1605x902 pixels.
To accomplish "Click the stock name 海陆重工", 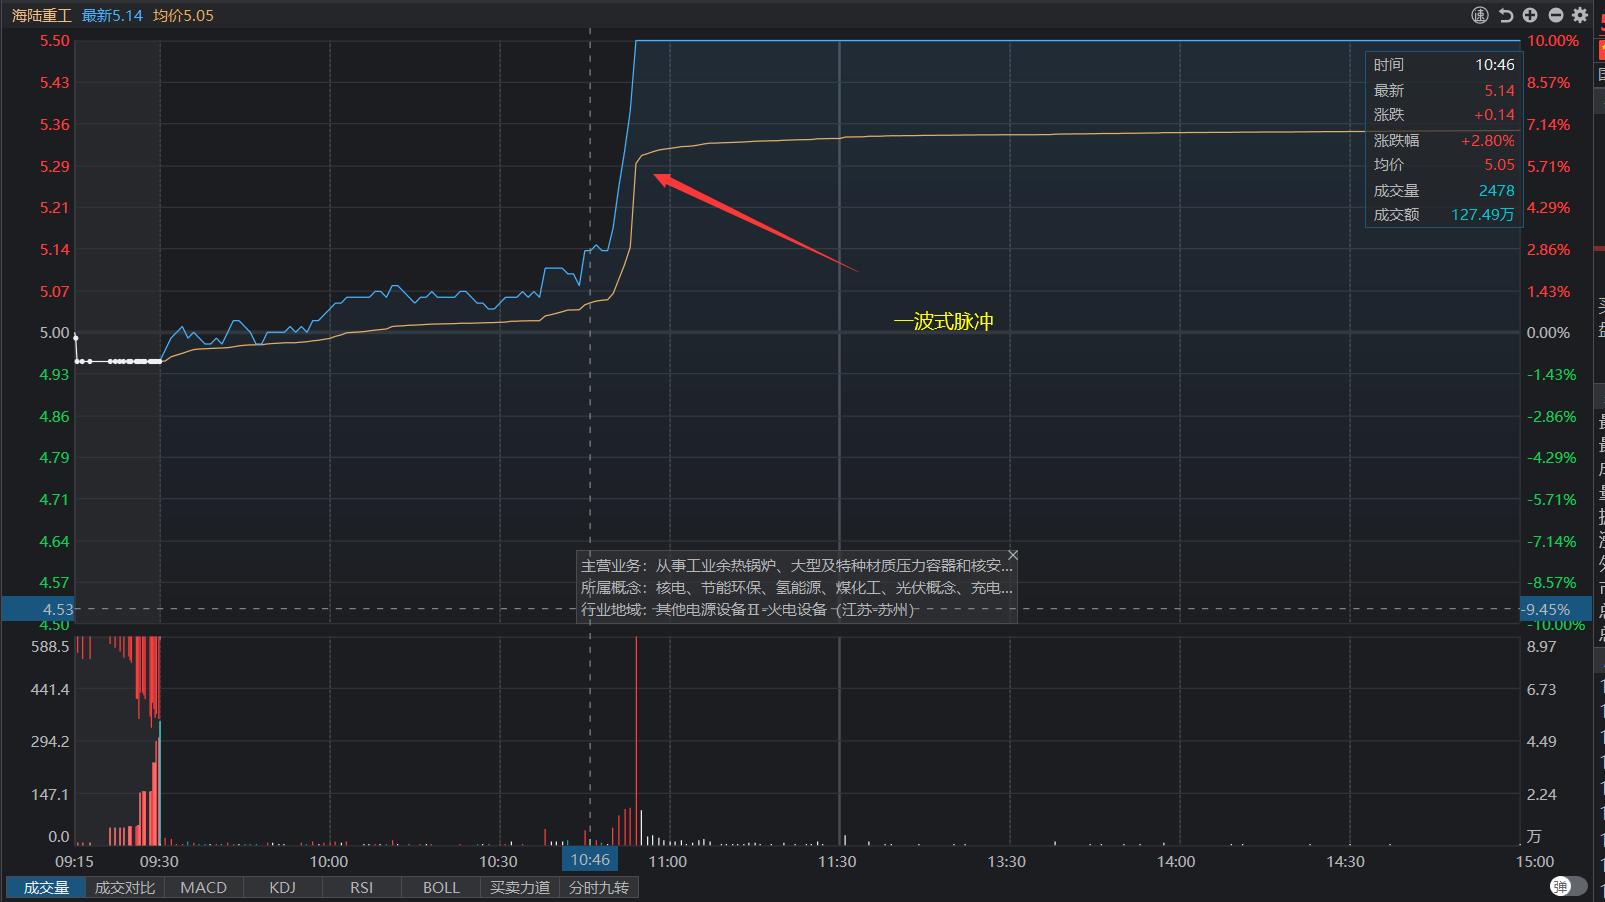I will (42, 16).
